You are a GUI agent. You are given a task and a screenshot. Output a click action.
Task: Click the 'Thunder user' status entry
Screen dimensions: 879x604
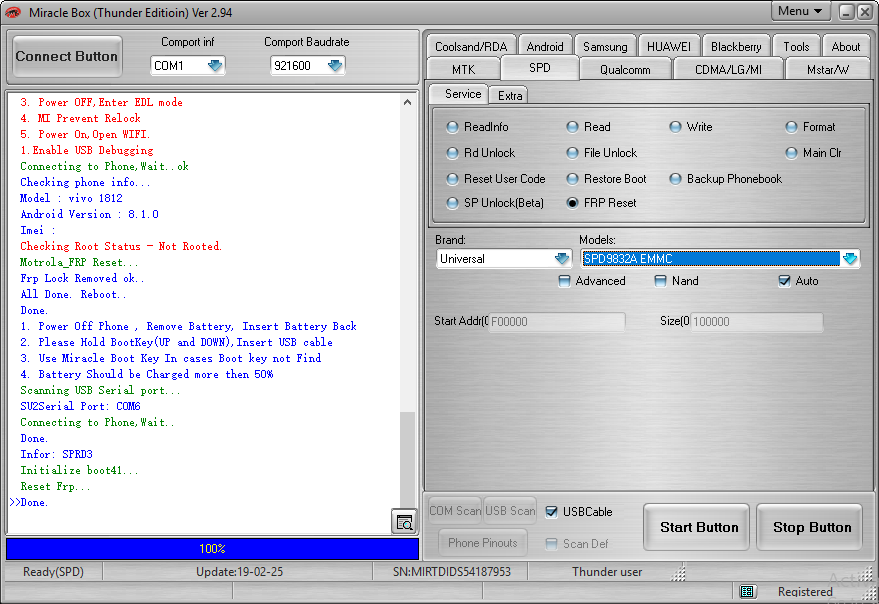[607, 572]
